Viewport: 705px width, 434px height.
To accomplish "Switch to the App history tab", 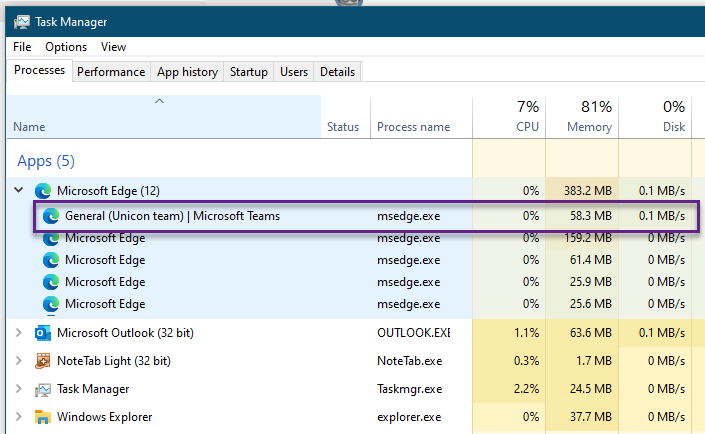I will coord(187,72).
